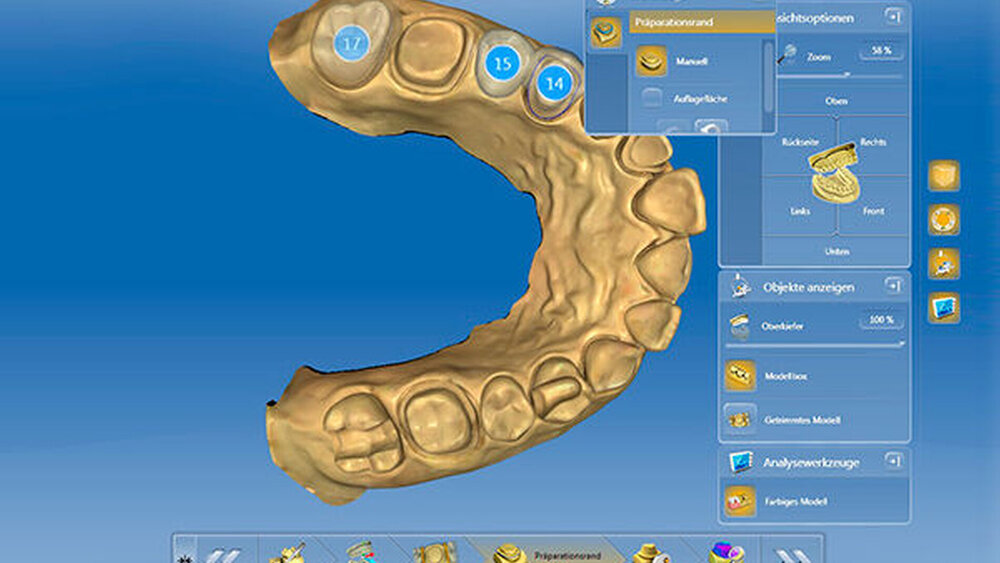The width and height of the screenshot is (1000, 563).
Task: Switch view to Front
Action: (871, 212)
